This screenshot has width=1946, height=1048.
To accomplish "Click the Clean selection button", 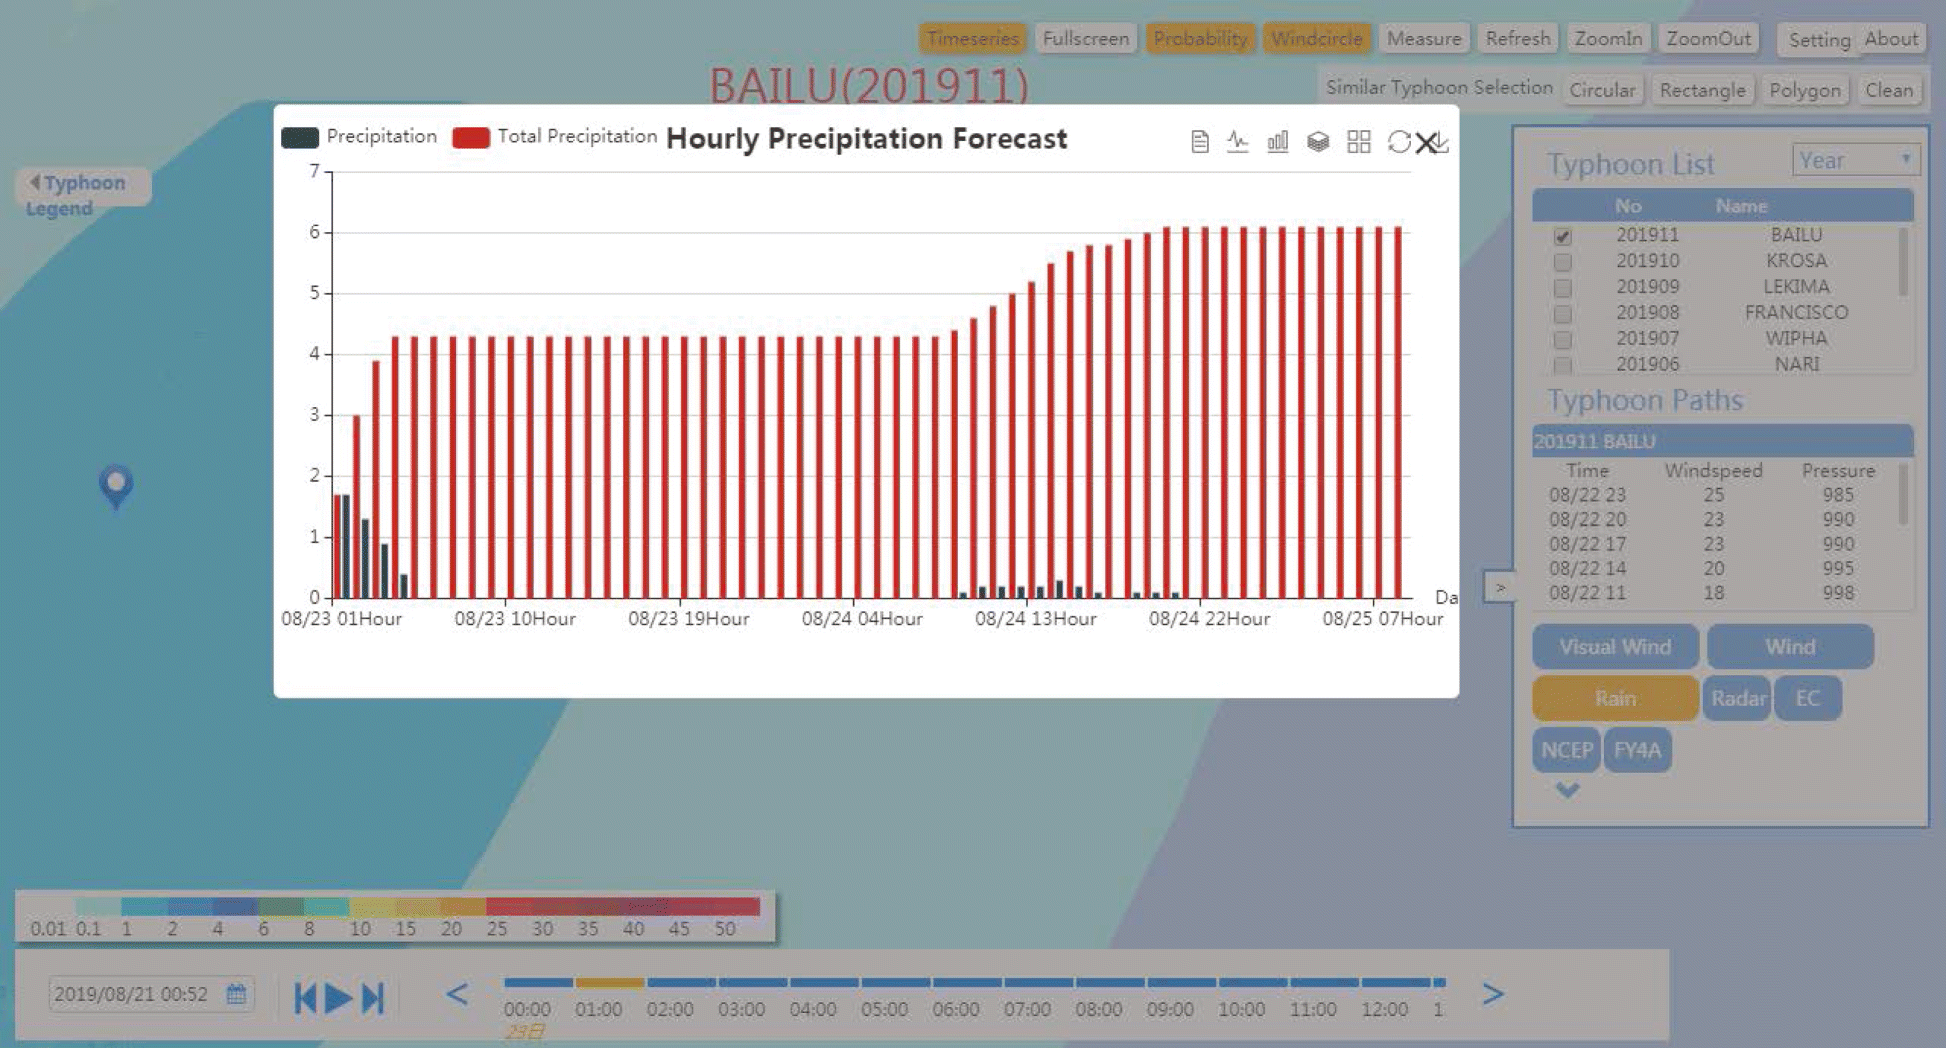I will coord(1888,90).
